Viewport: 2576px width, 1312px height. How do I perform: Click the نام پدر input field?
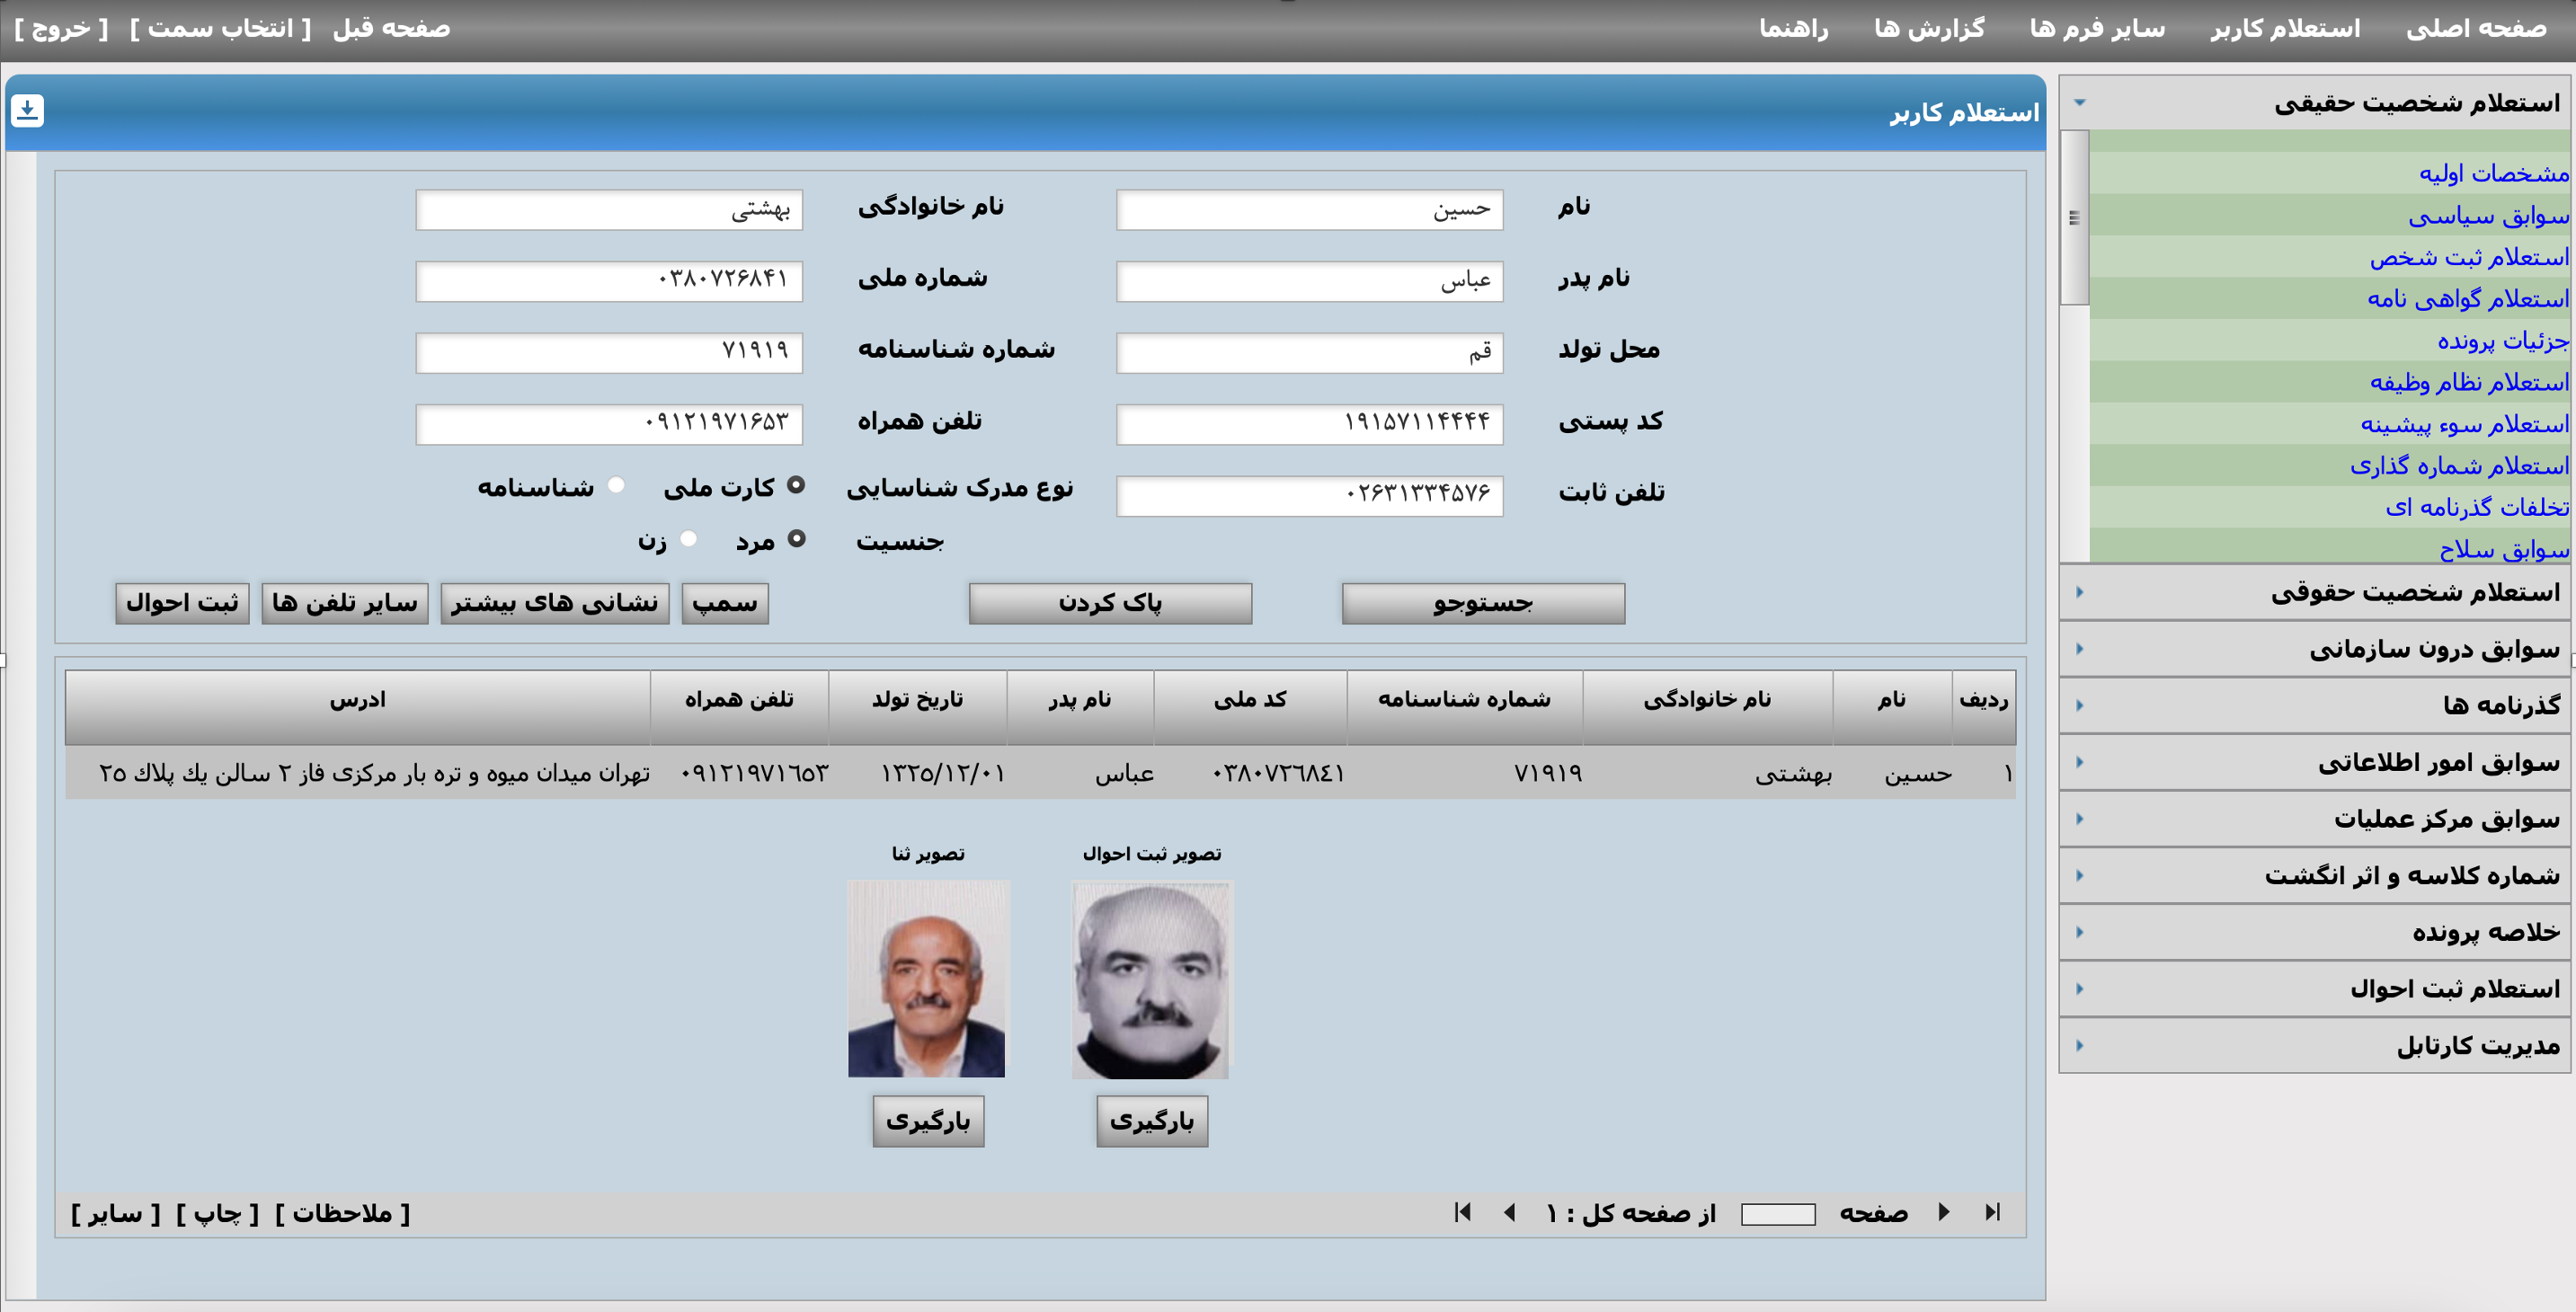point(1310,281)
